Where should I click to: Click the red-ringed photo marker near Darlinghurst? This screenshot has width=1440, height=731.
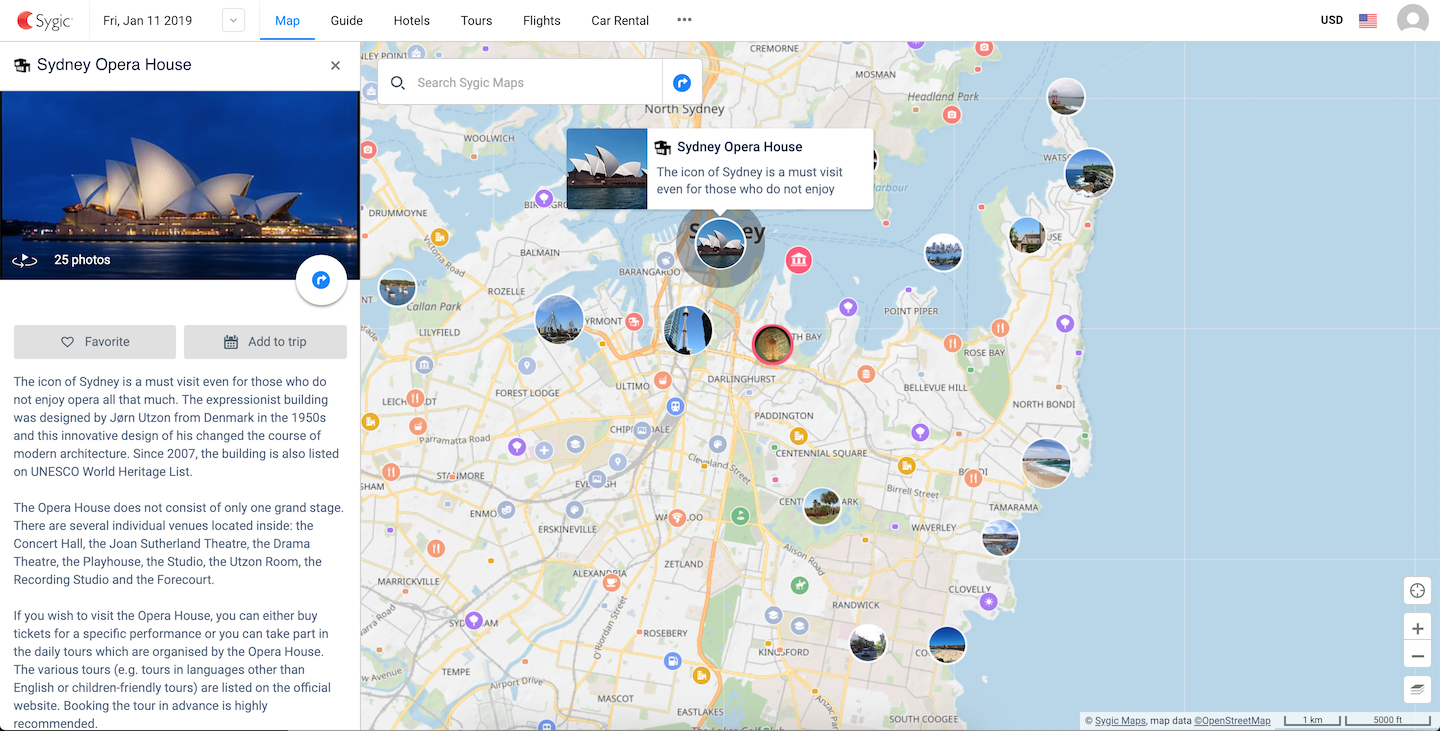tap(772, 344)
